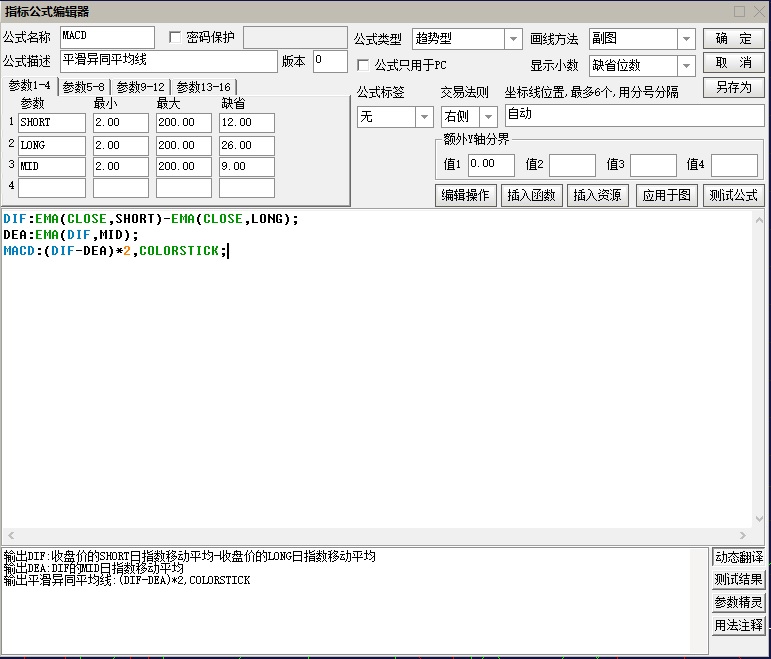This screenshot has height=659, width=771.
Task: Toggle the 公式只用于PC checkbox
Action: pos(364,65)
